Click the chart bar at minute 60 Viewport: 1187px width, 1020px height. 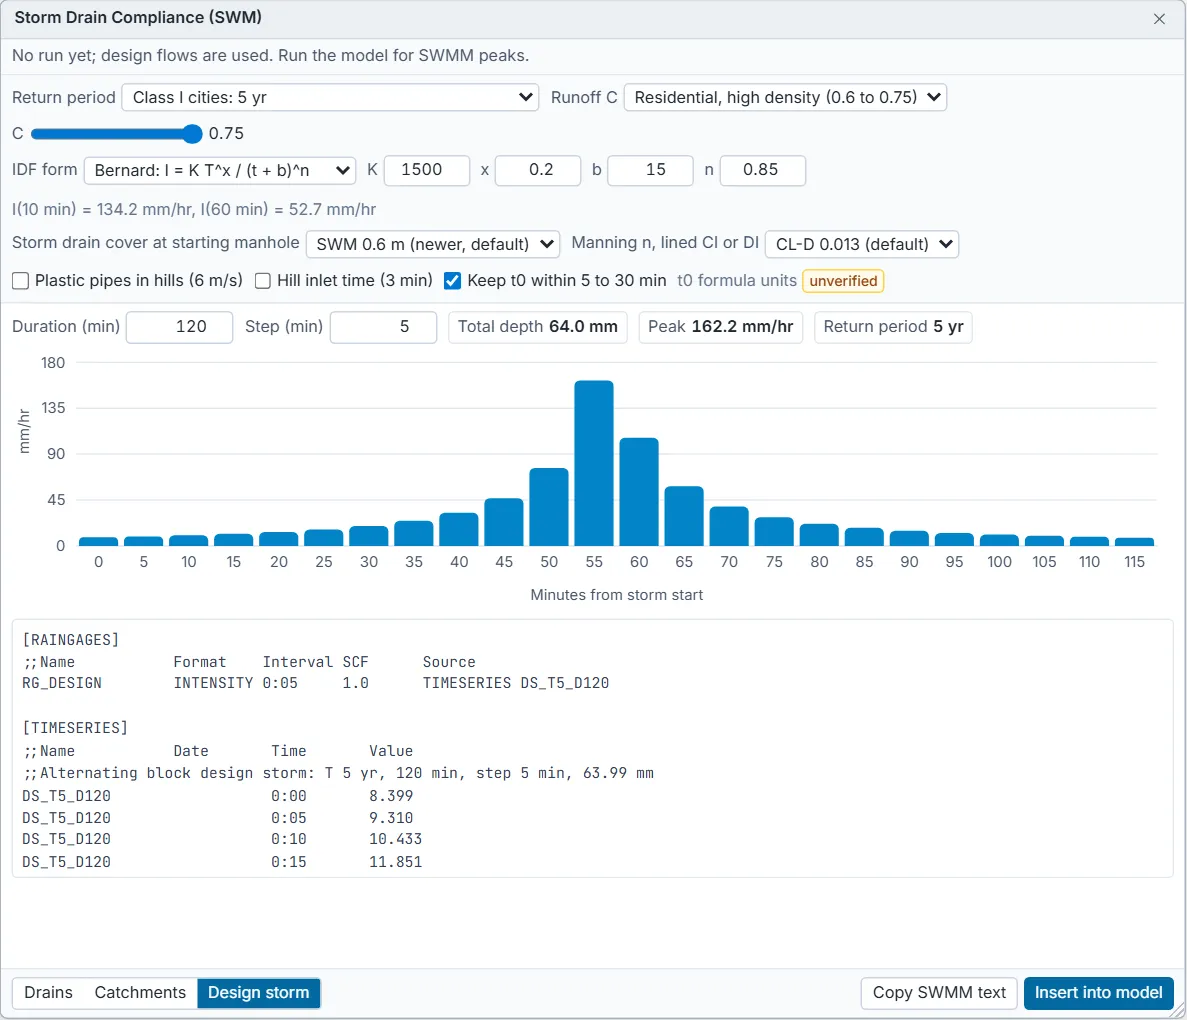point(639,491)
